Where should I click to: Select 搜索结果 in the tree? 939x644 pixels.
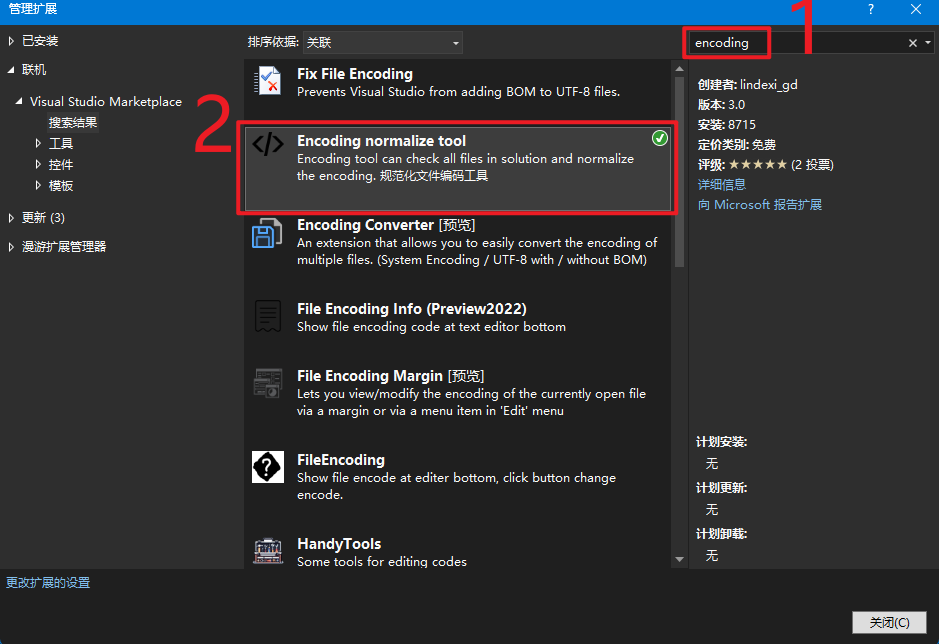tap(73, 122)
